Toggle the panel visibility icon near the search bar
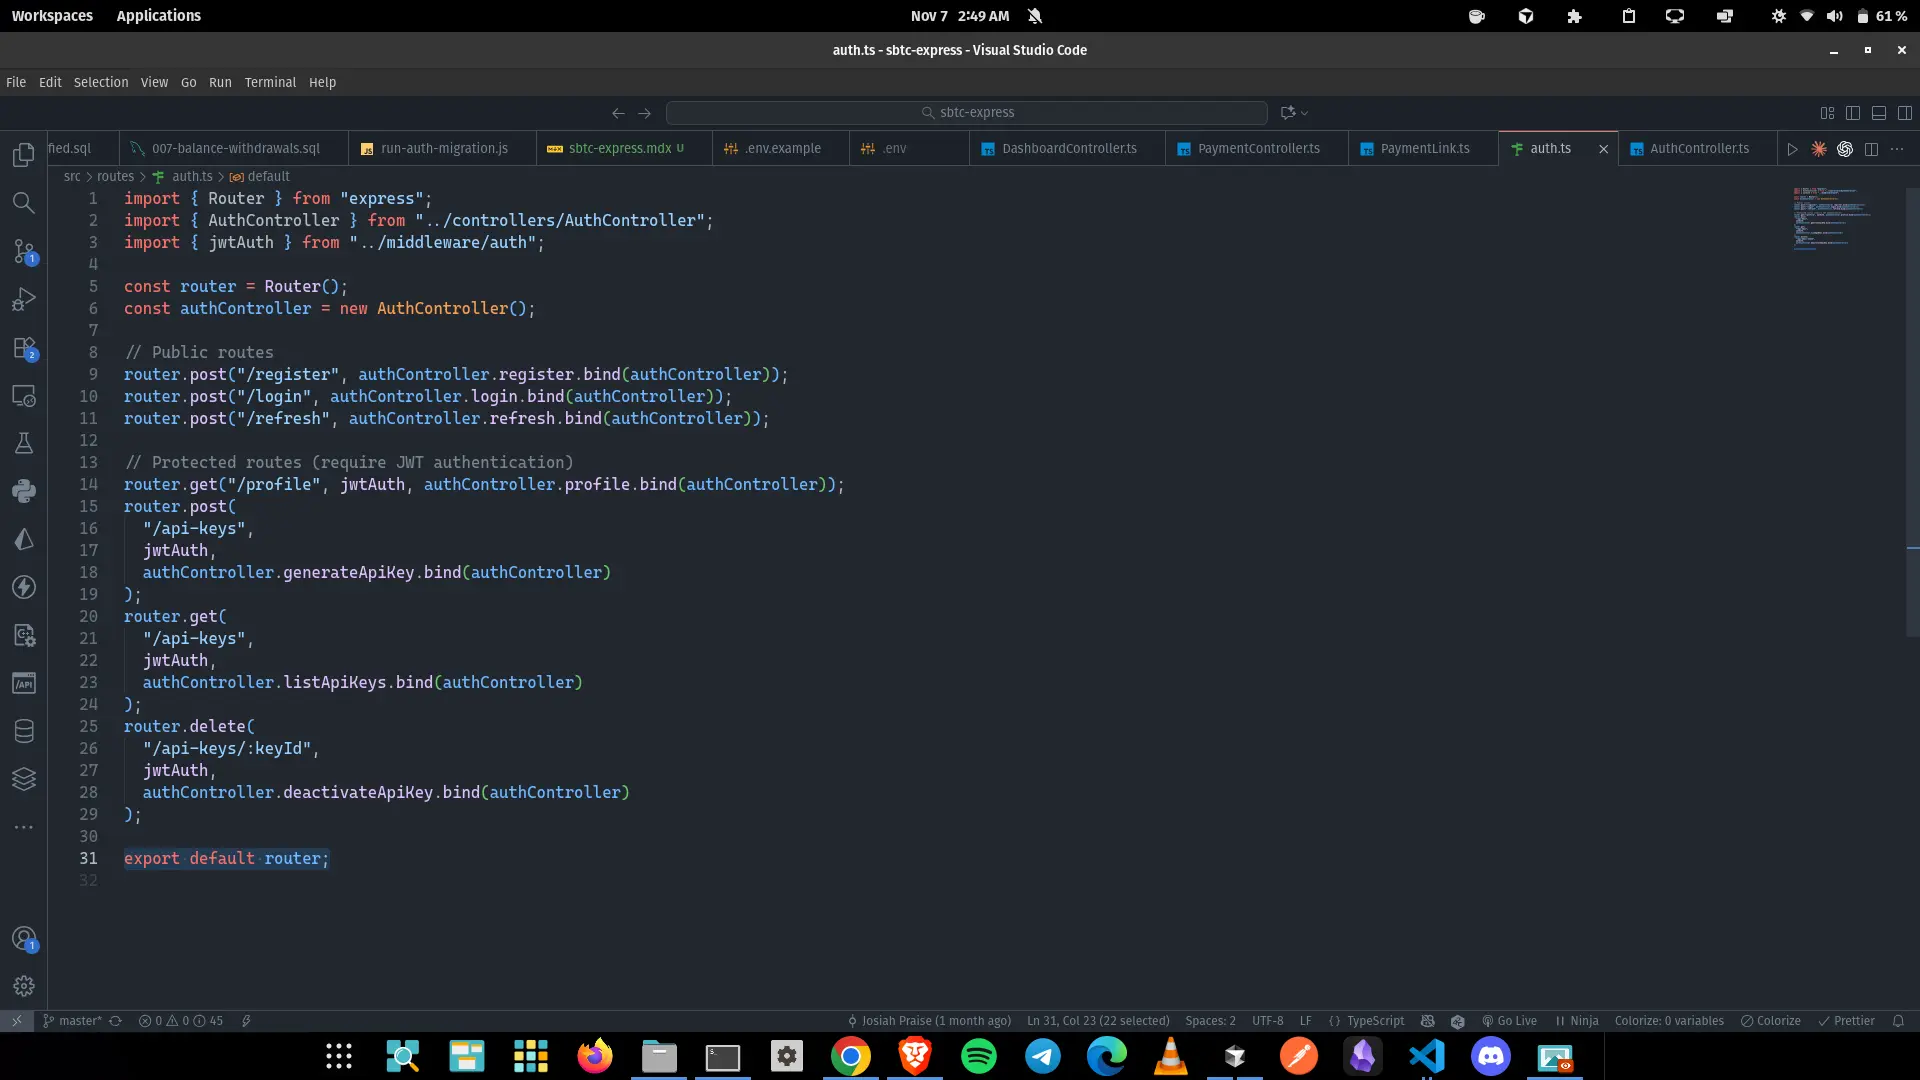This screenshot has height=1080, width=1920. pos(1879,113)
